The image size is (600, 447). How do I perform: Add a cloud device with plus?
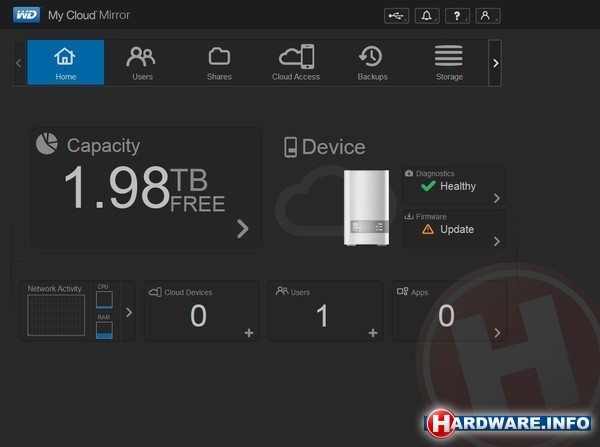[249, 333]
